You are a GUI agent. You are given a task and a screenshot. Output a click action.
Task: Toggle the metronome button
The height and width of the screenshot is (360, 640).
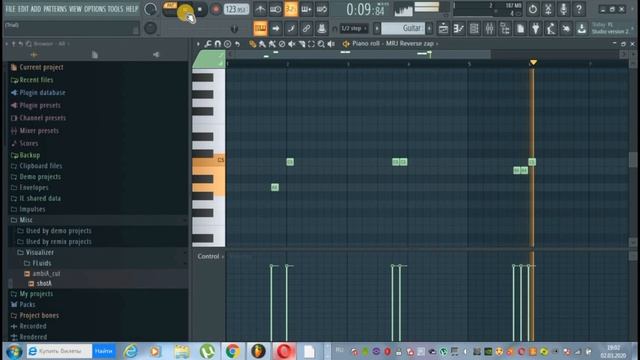[x=260, y=9]
